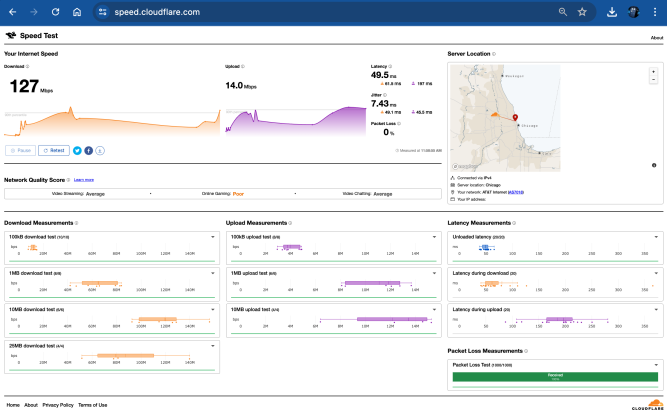Open the browser downloads
667x418 pixels.
(x=612, y=12)
